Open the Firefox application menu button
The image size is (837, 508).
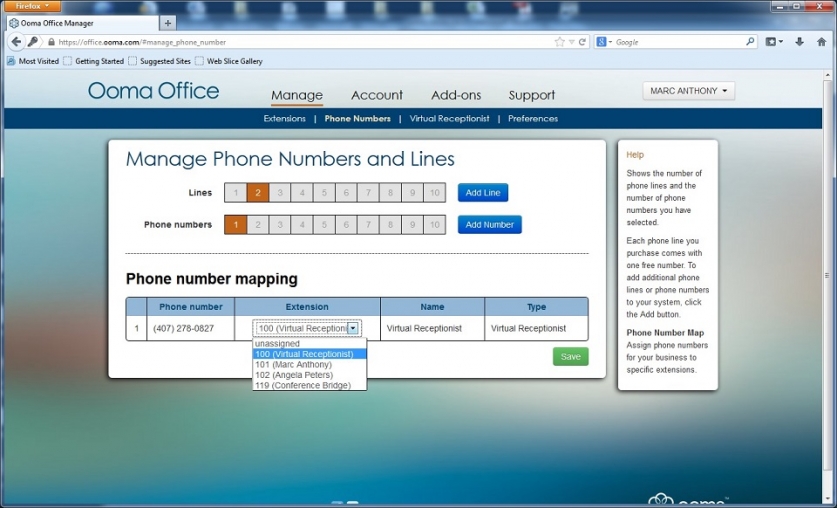point(32,6)
